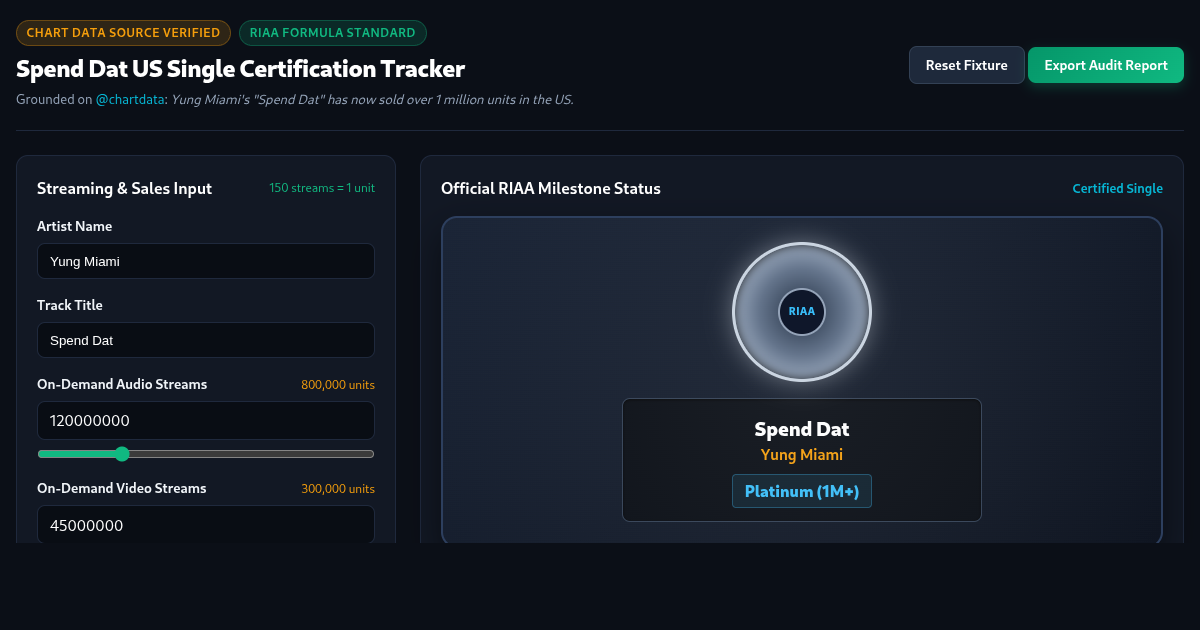
Task: Select the Platinum (1M+) badge
Action: click(x=802, y=491)
